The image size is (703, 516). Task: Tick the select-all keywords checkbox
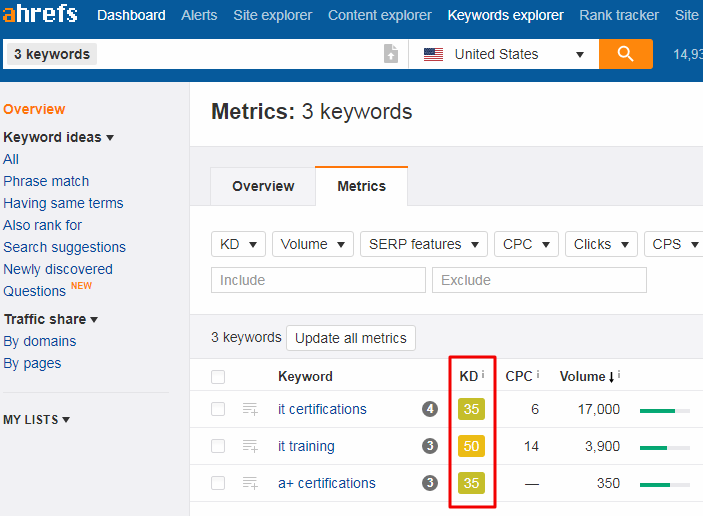coord(218,377)
